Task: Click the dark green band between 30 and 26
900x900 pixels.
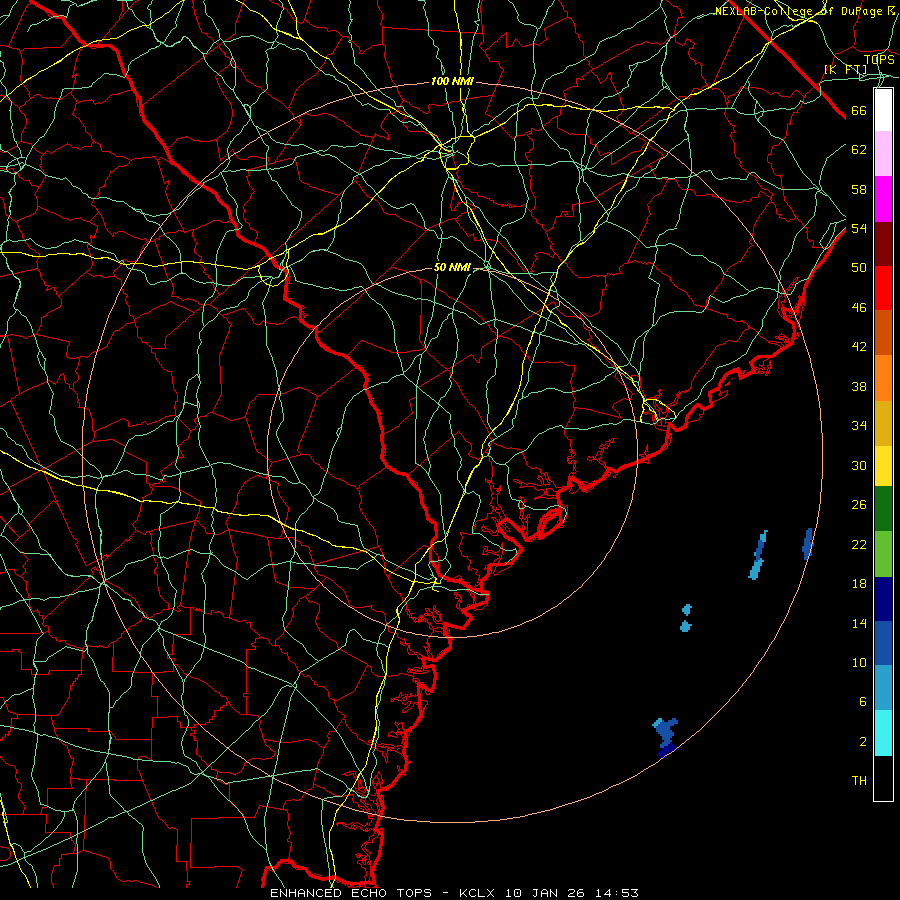Action: 883,508
